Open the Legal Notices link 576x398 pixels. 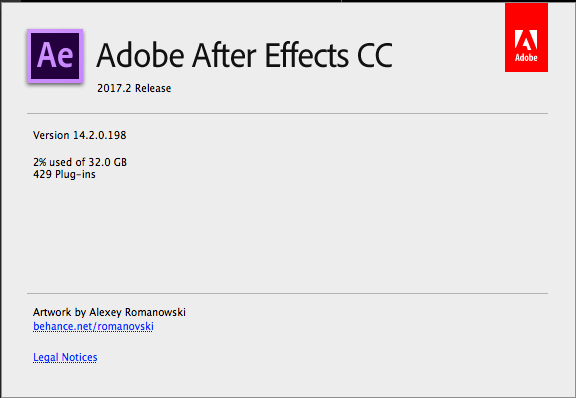[65, 357]
